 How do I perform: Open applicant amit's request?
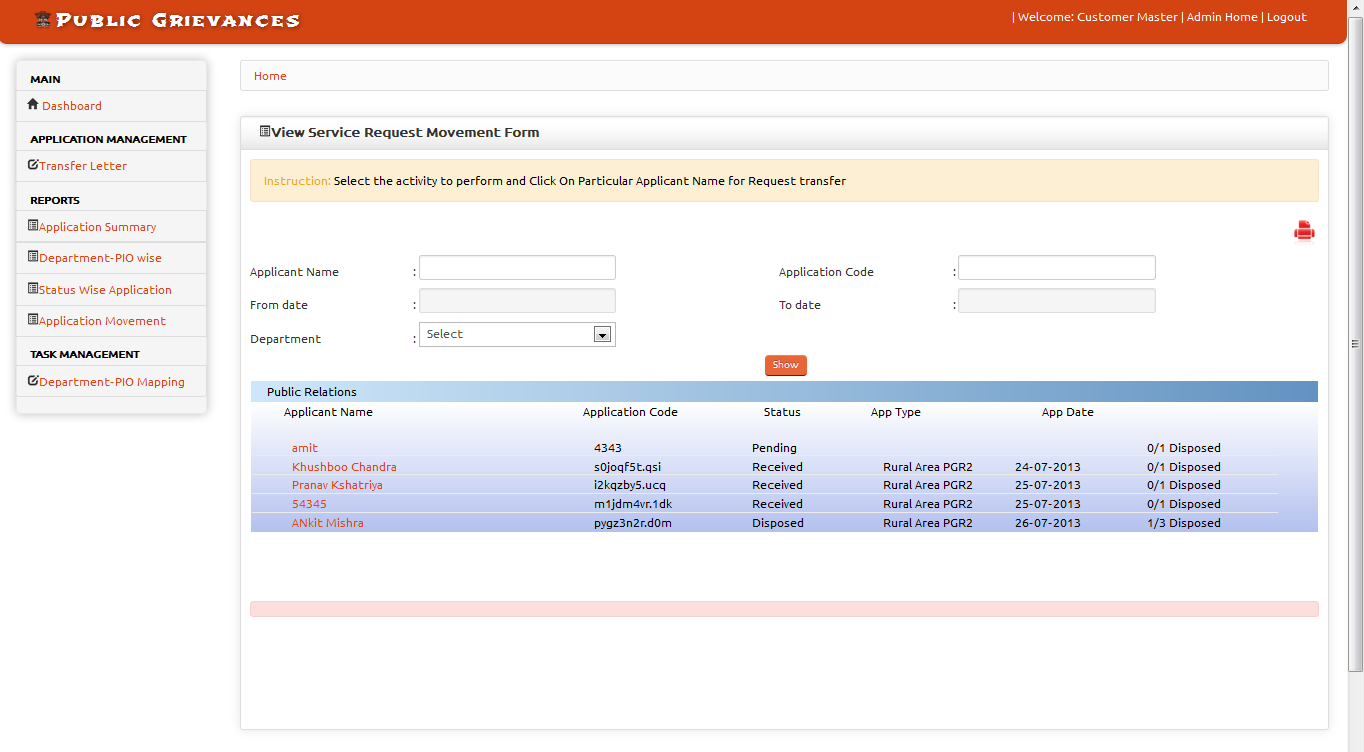point(305,448)
